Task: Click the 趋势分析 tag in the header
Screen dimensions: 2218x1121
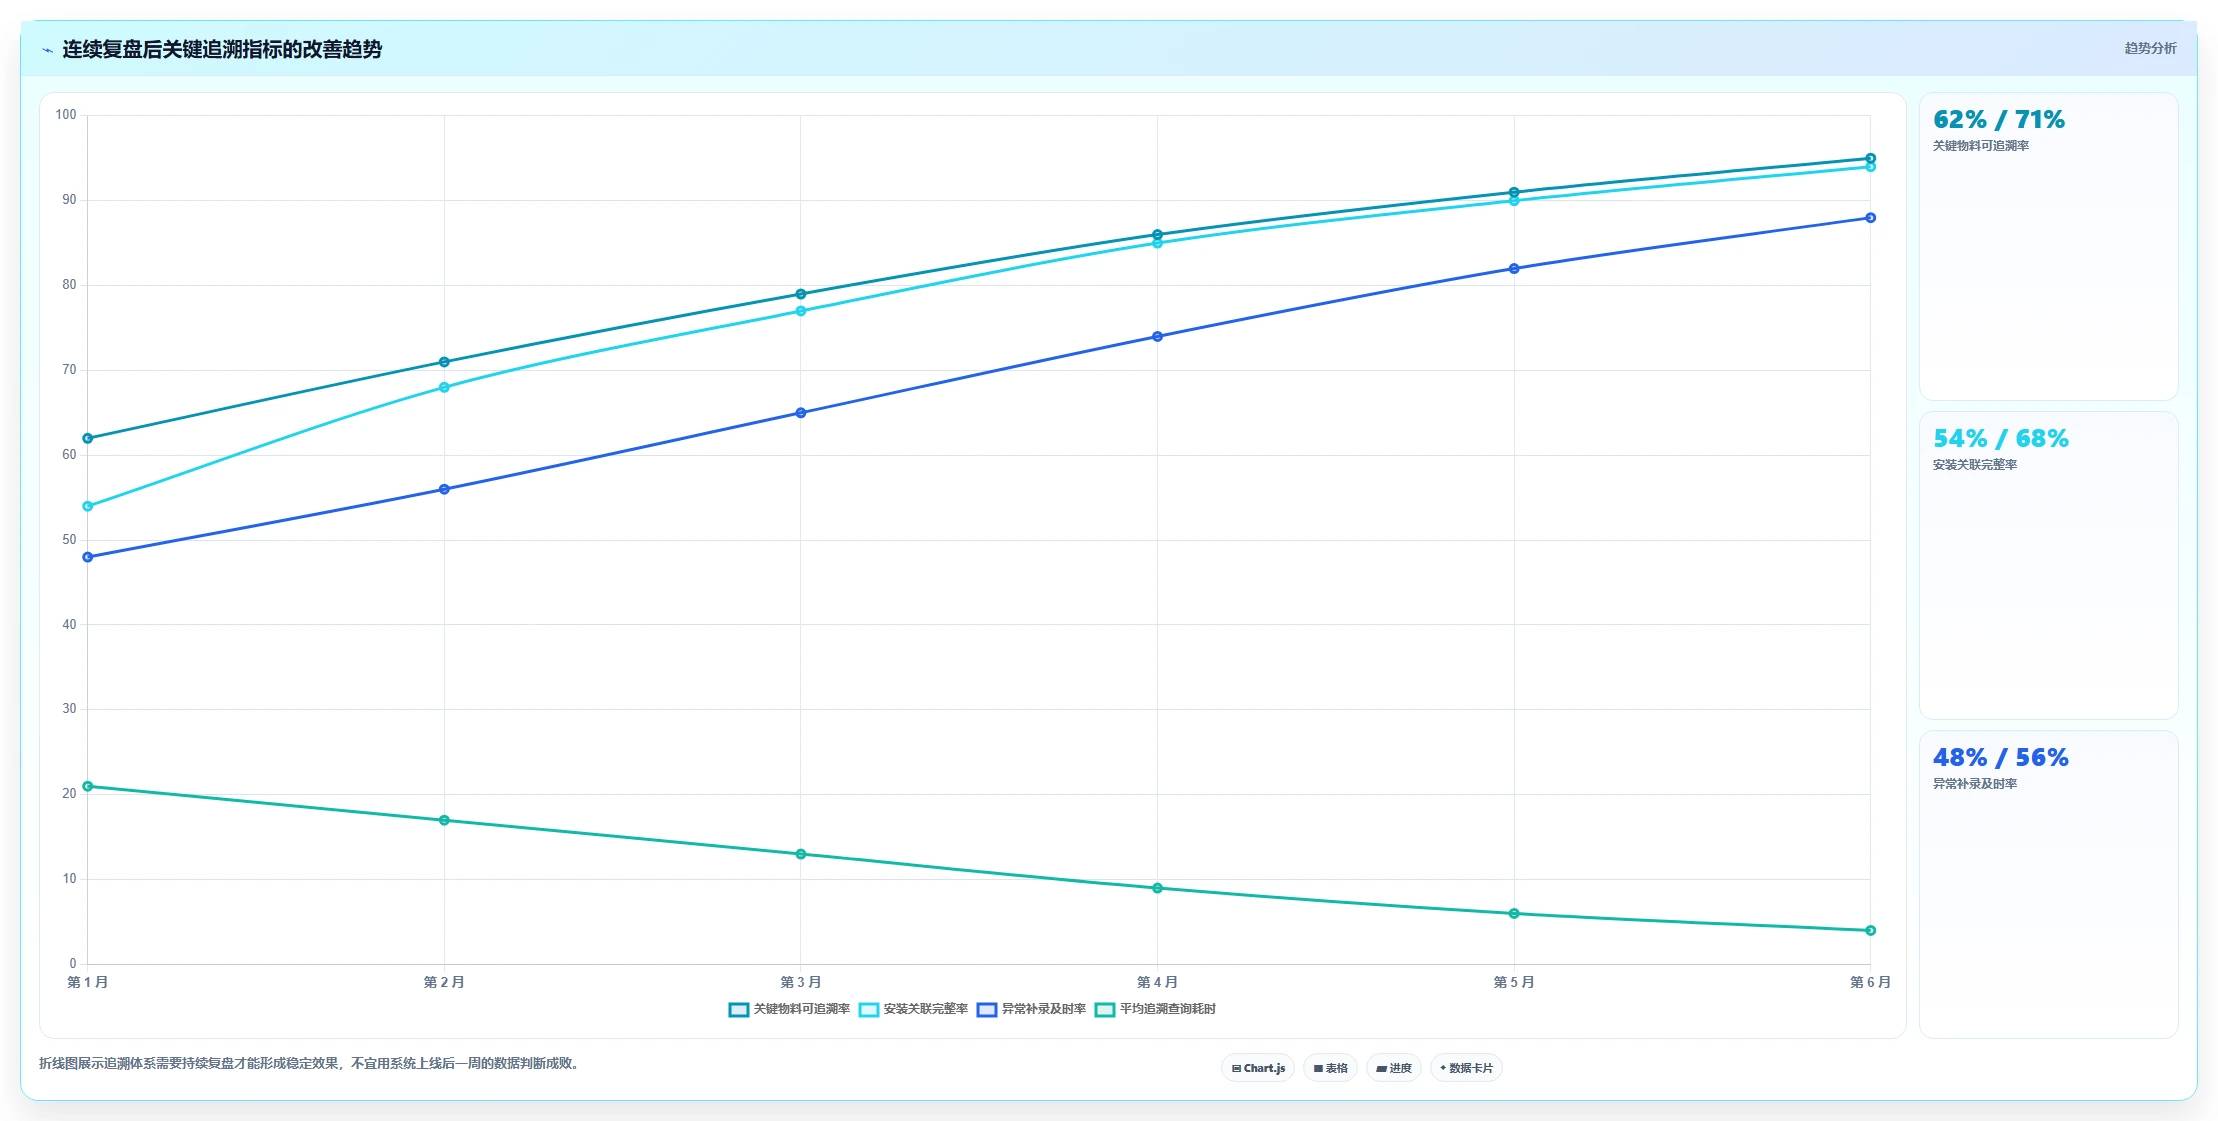Action: pos(2150,48)
